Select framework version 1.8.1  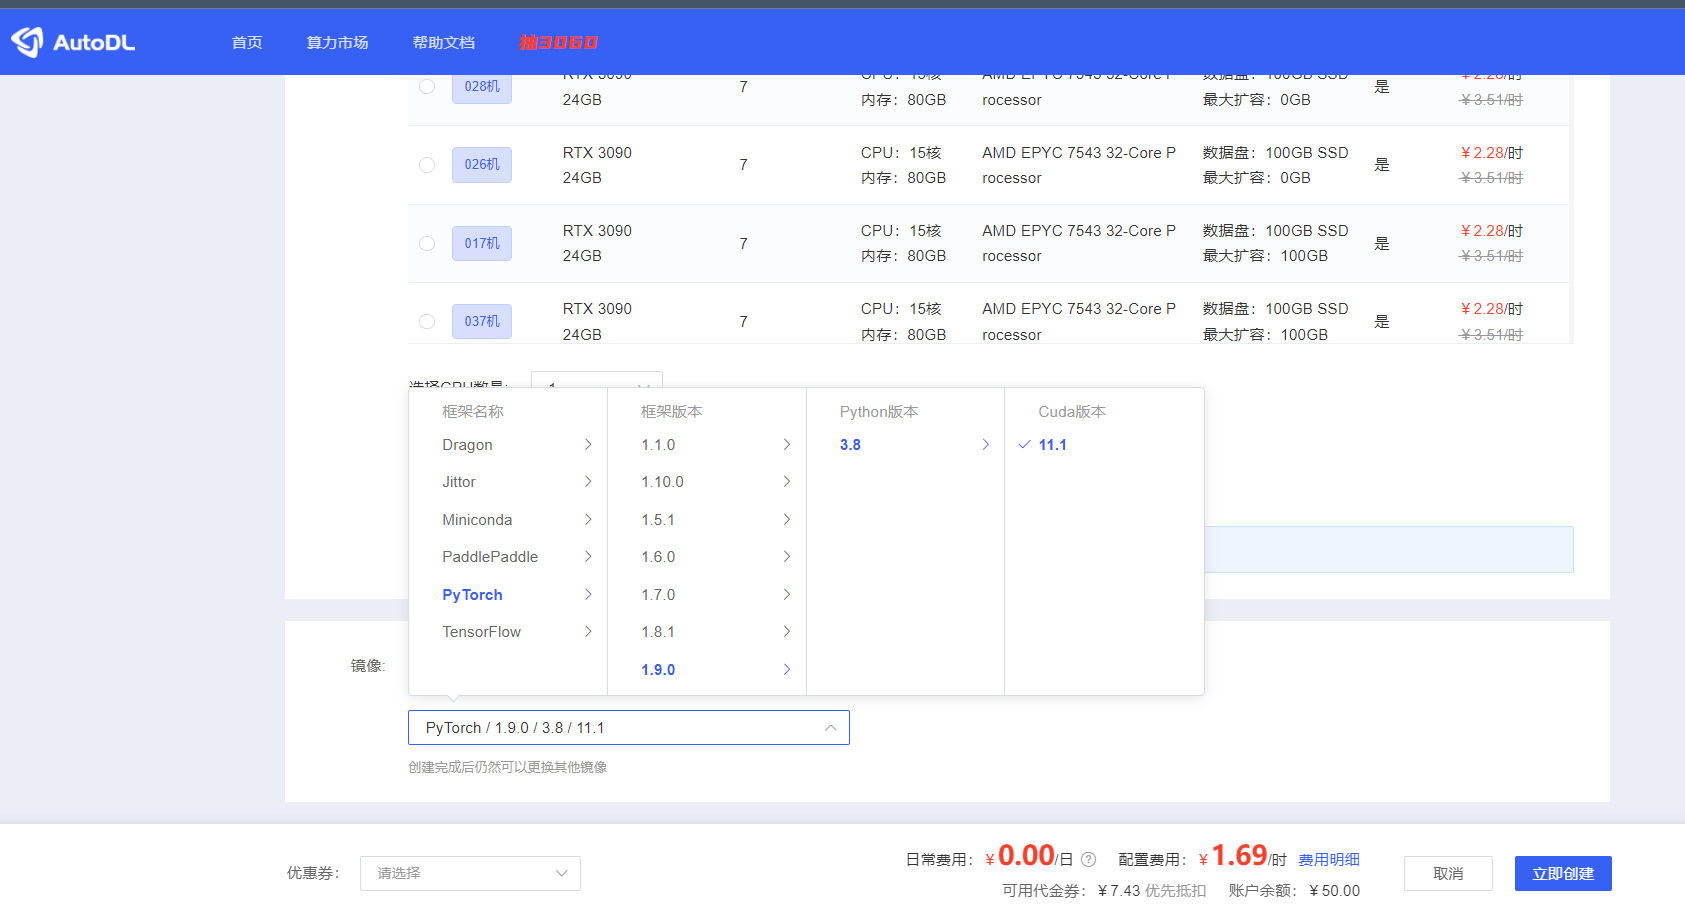coord(658,632)
